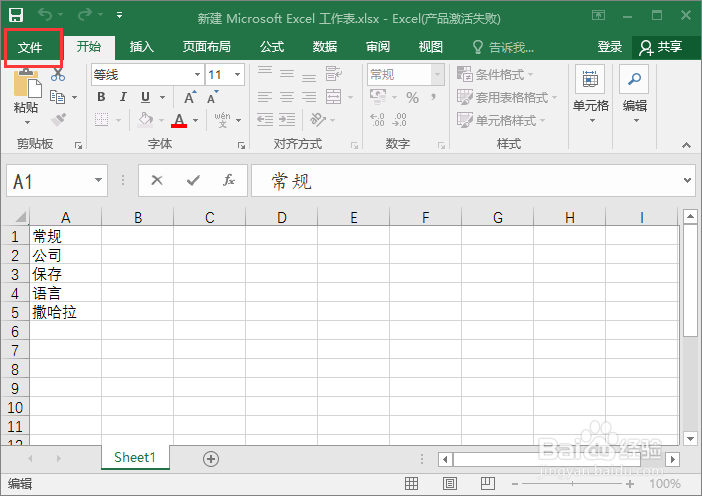The height and width of the screenshot is (496, 702).
Task: Switch to the 数据 tab
Action: coord(325,47)
